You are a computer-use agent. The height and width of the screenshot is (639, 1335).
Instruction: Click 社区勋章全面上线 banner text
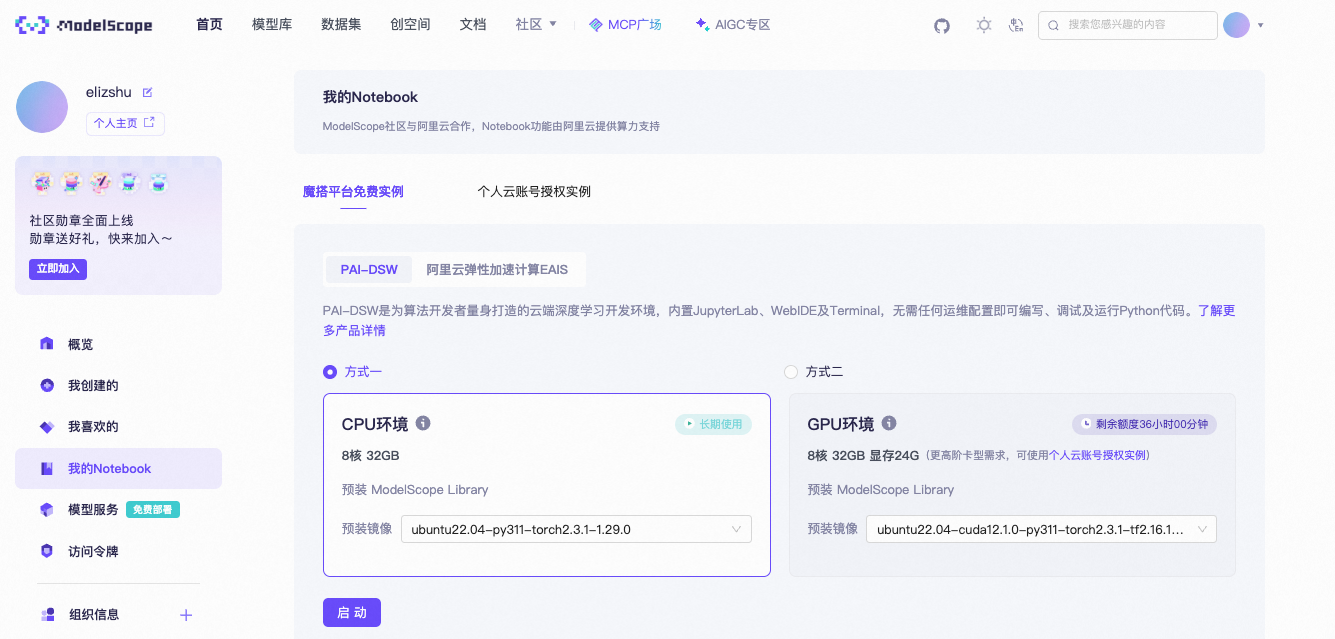tap(81, 220)
